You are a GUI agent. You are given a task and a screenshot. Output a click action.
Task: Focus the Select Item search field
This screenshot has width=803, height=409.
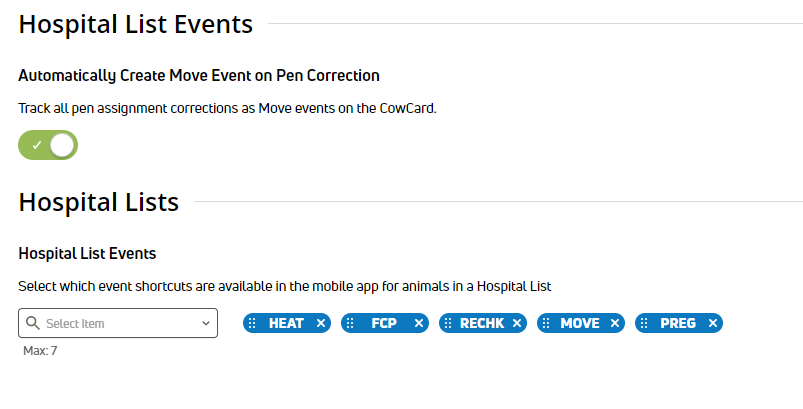pos(118,323)
